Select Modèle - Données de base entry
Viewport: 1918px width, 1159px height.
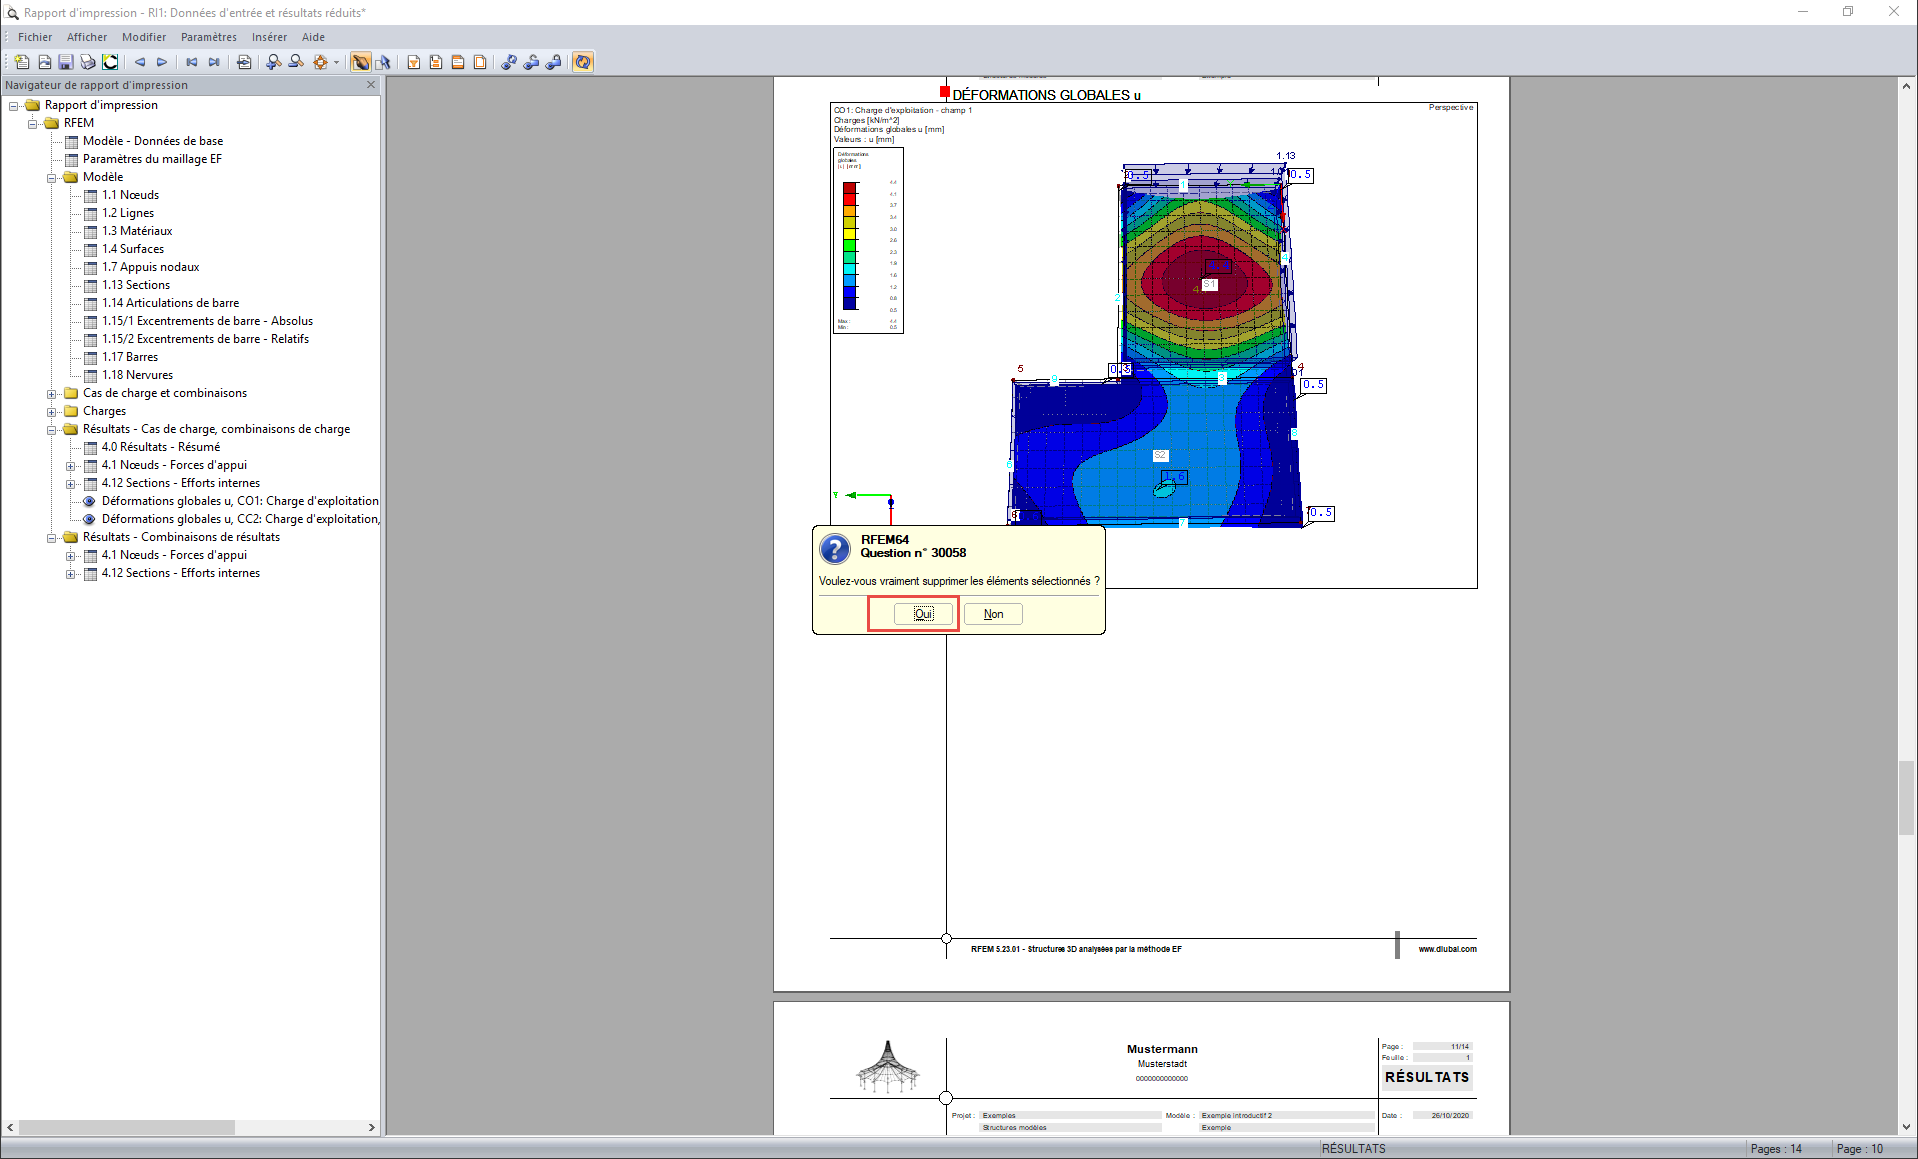153,141
